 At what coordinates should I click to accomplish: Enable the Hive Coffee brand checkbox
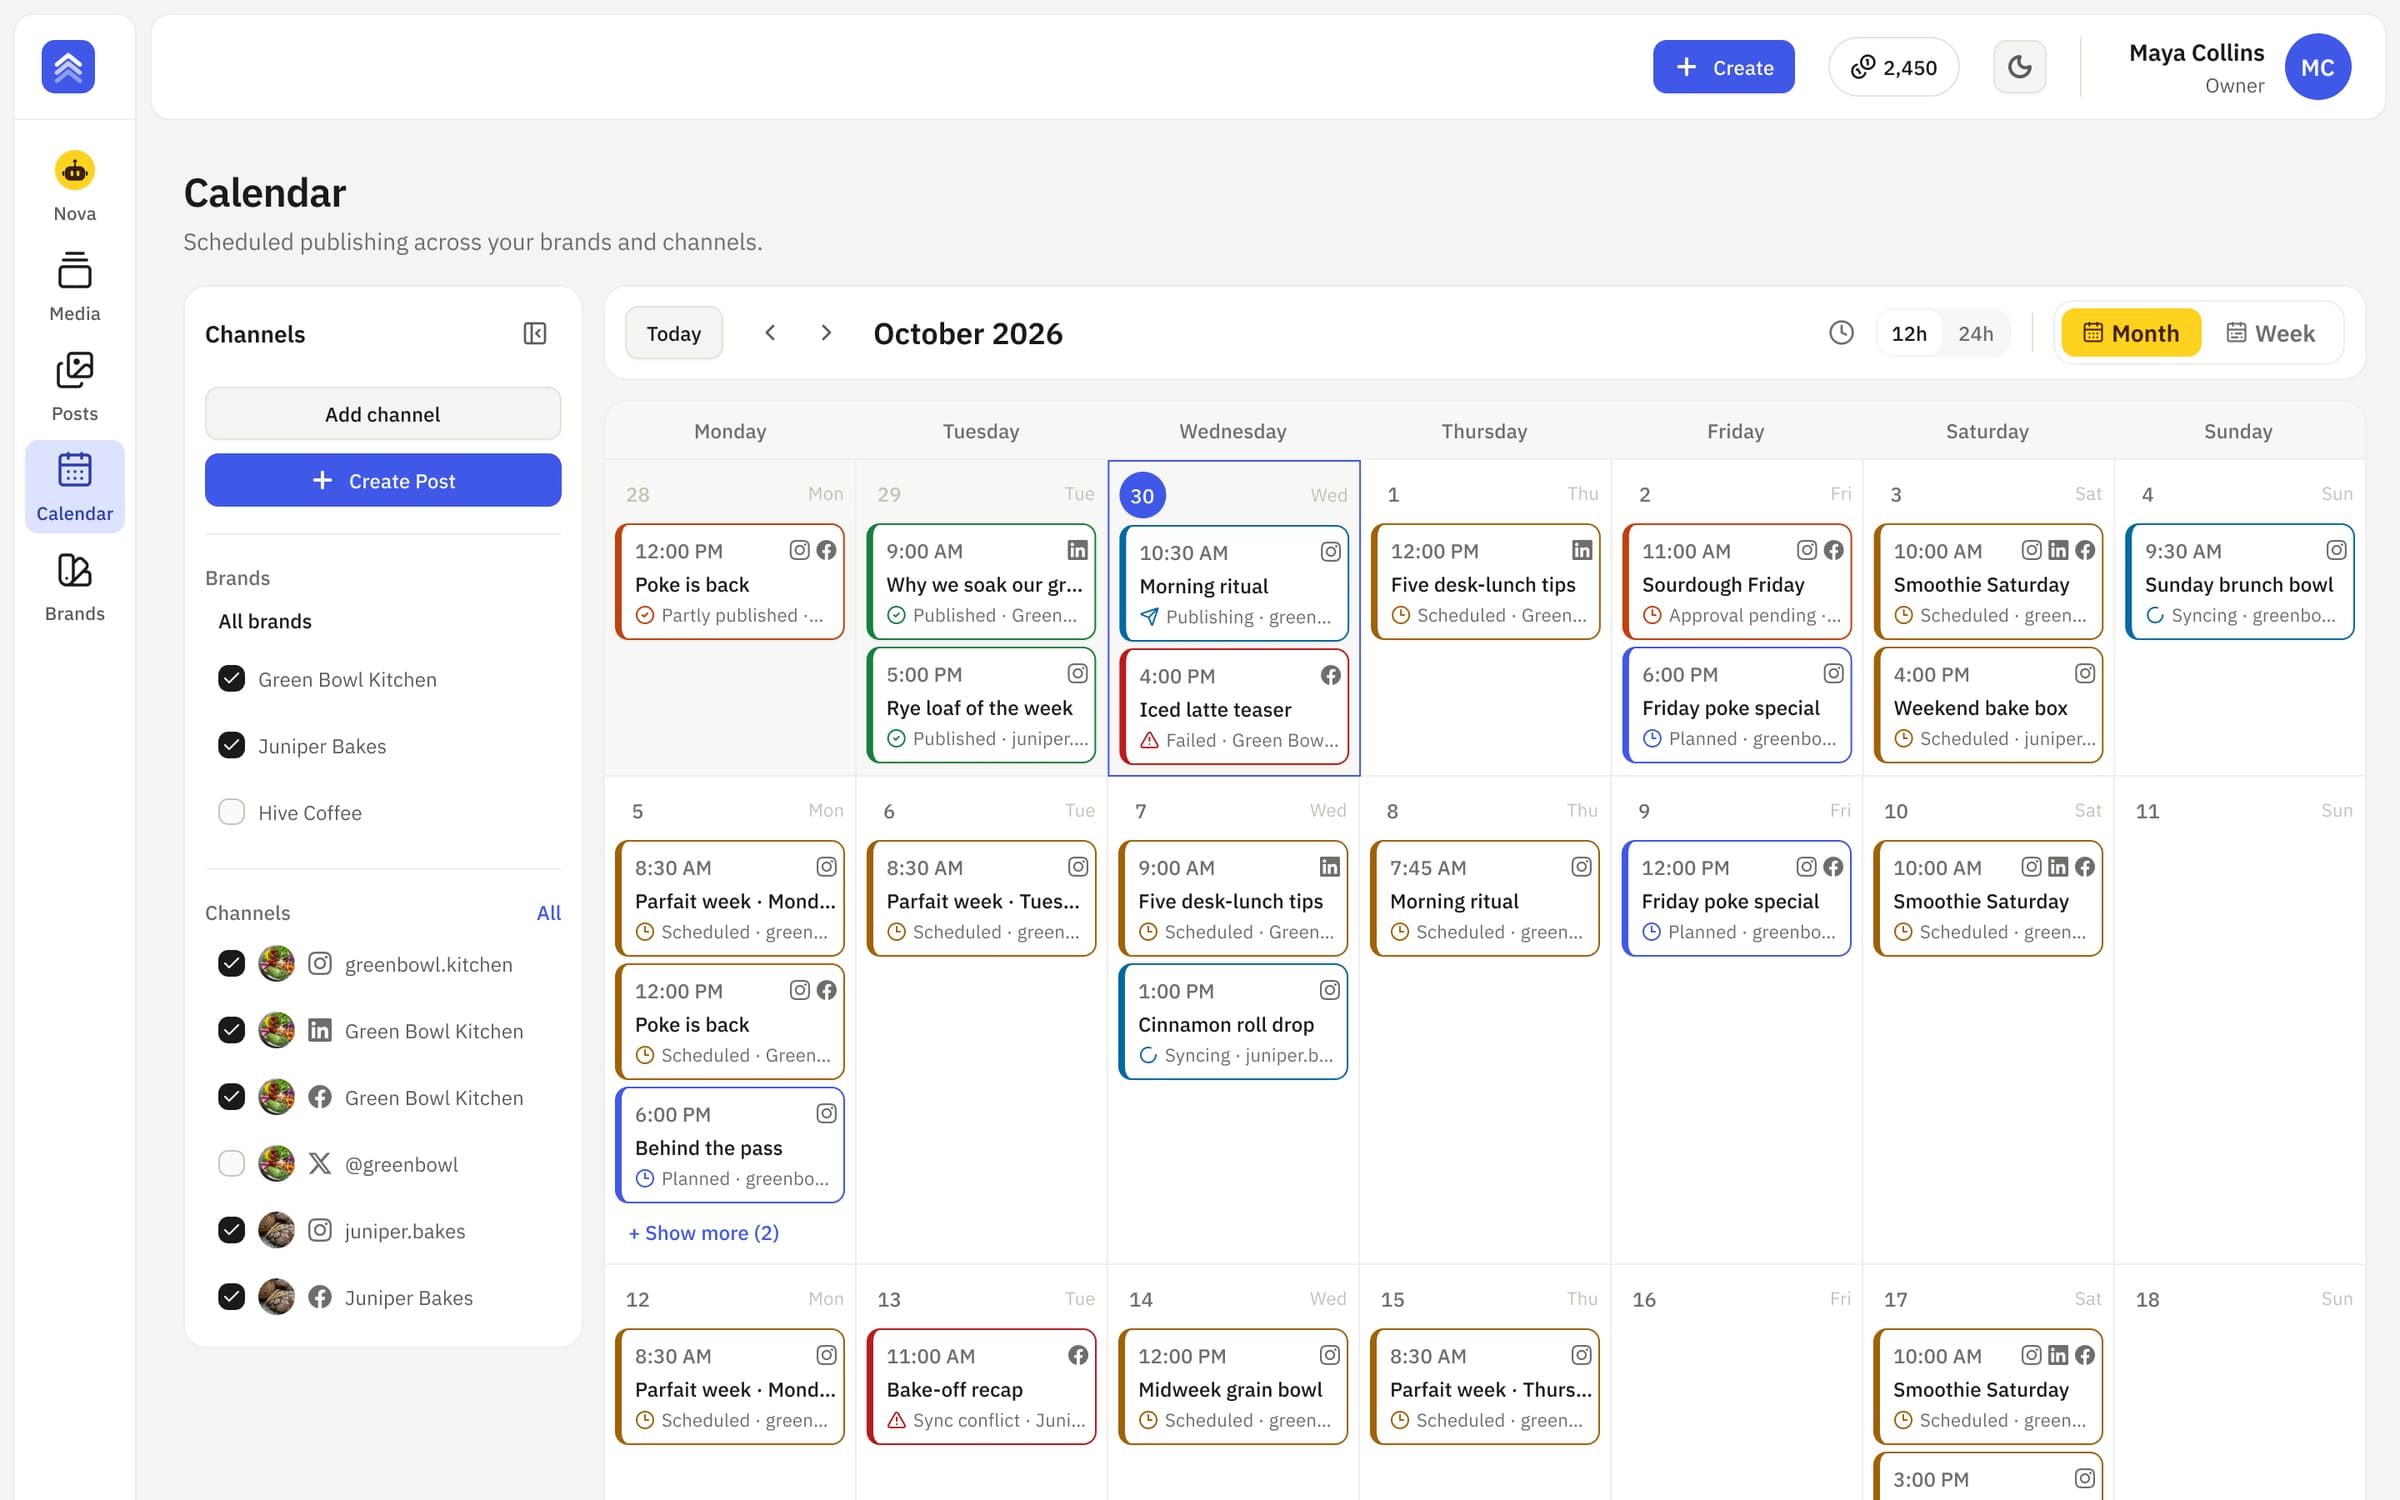[x=231, y=812]
